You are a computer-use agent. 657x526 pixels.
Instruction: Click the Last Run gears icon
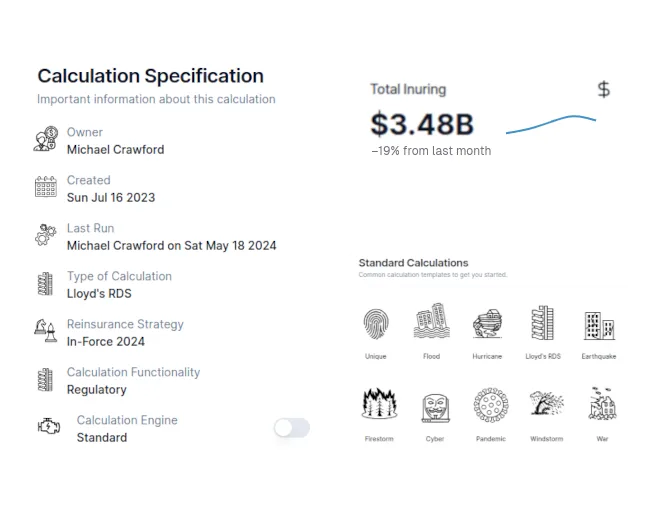(46, 236)
